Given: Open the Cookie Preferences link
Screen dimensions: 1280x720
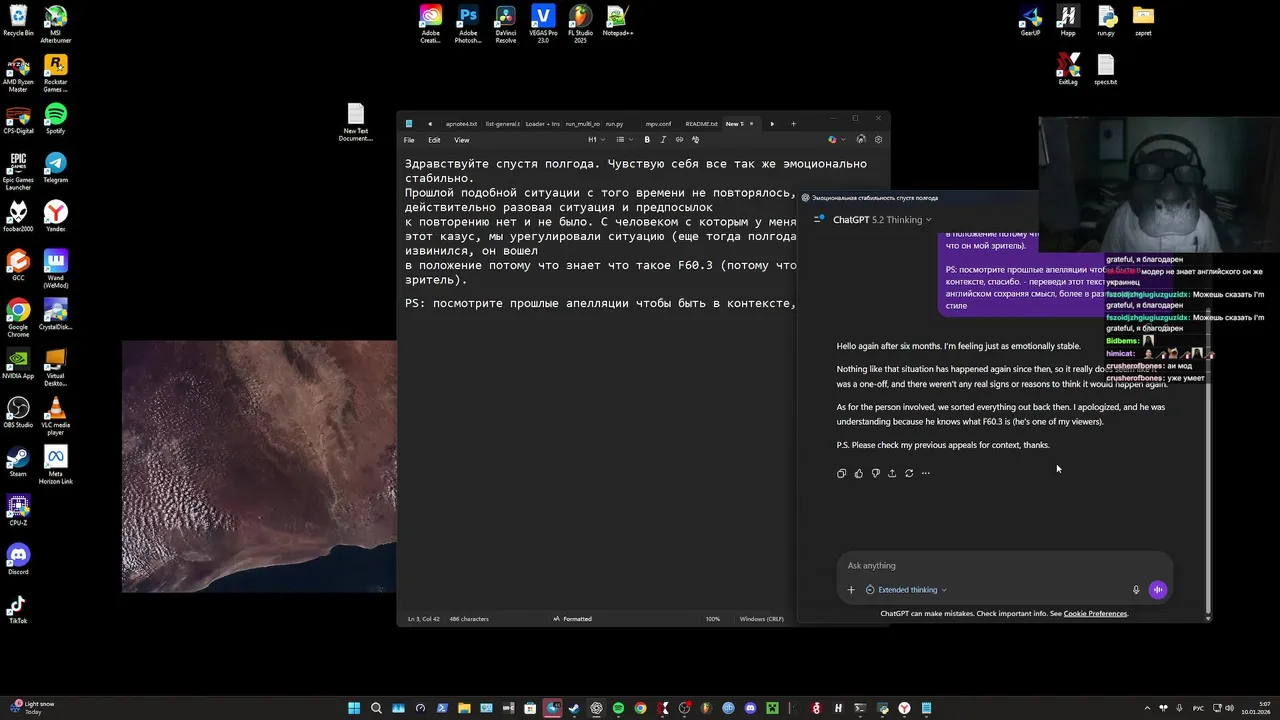Looking at the screenshot, I should point(1095,613).
